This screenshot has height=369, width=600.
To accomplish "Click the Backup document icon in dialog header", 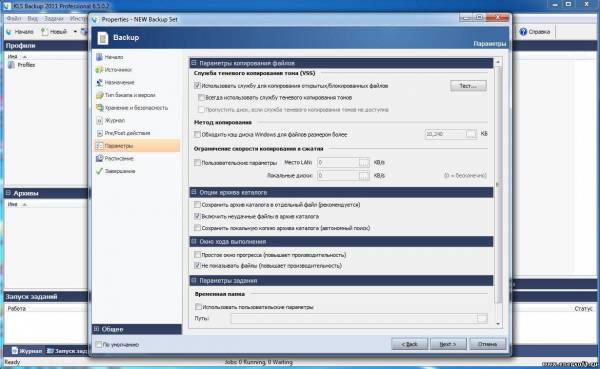I will pyautogui.click(x=103, y=38).
